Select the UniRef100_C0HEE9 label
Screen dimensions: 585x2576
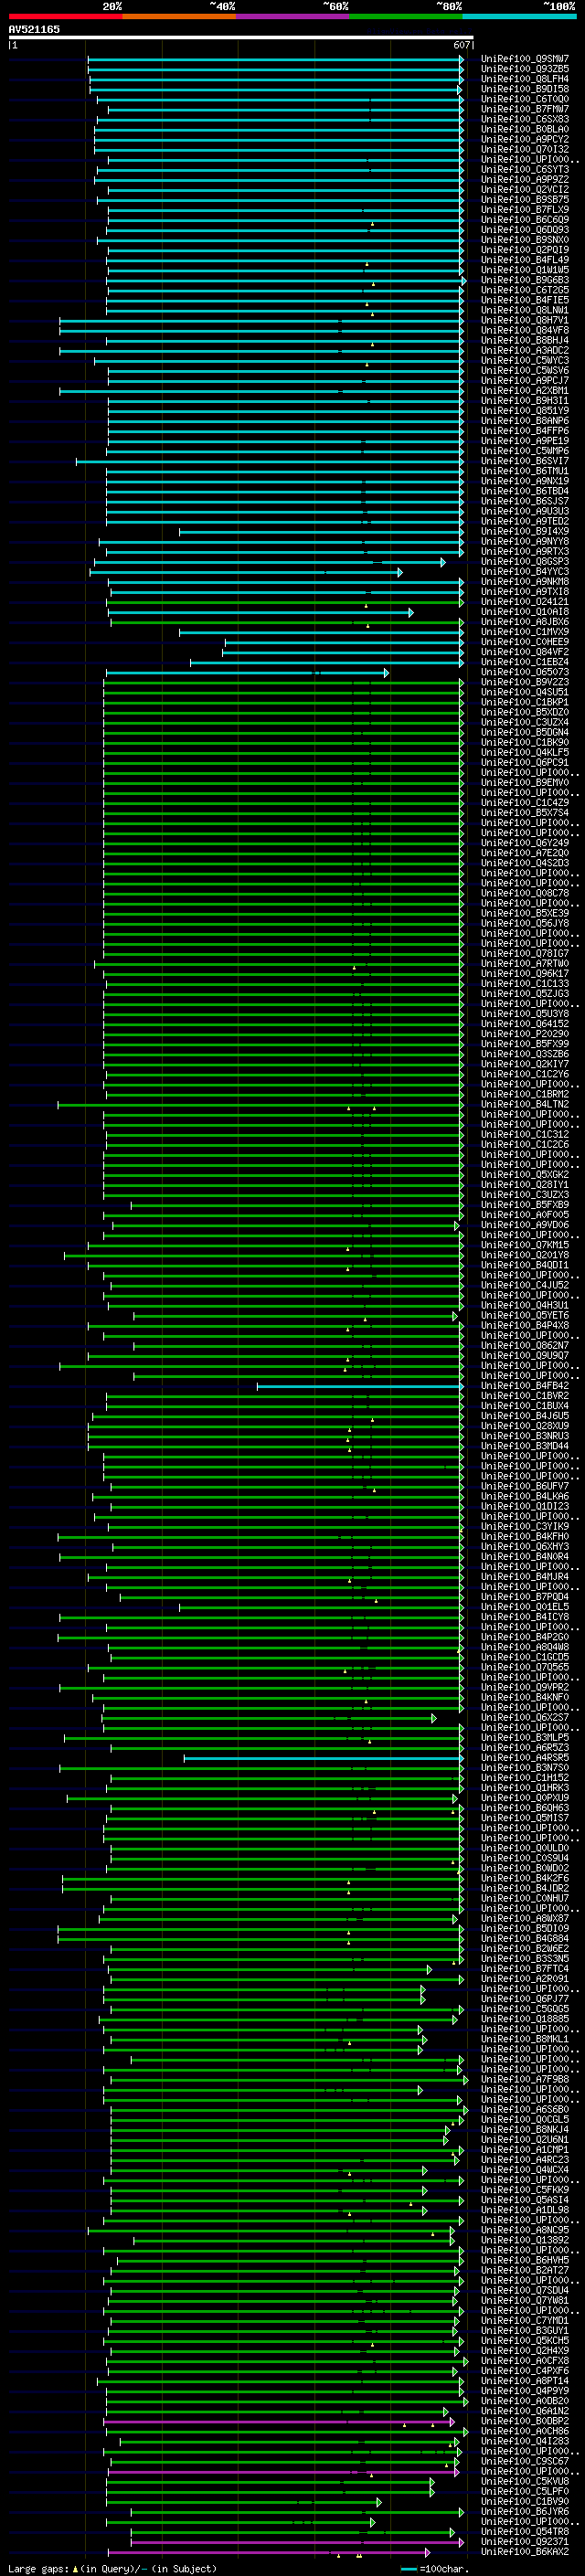525,642
